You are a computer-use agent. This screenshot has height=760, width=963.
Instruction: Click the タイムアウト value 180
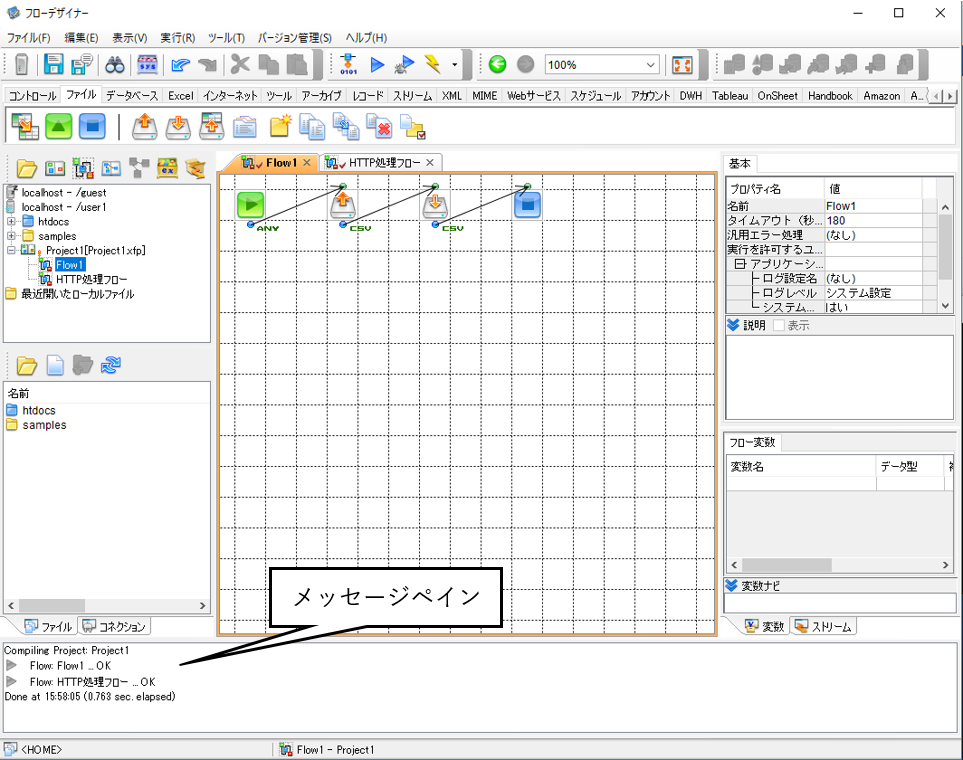pos(873,220)
